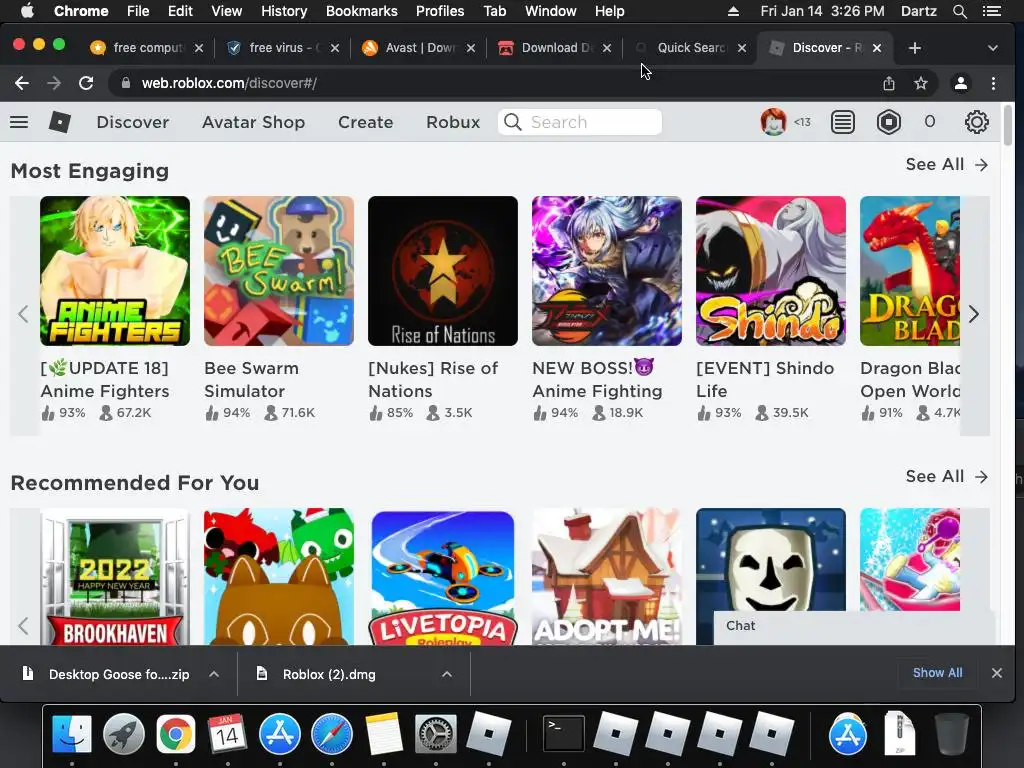Open Chrome's three-dot menu

(993, 83)
